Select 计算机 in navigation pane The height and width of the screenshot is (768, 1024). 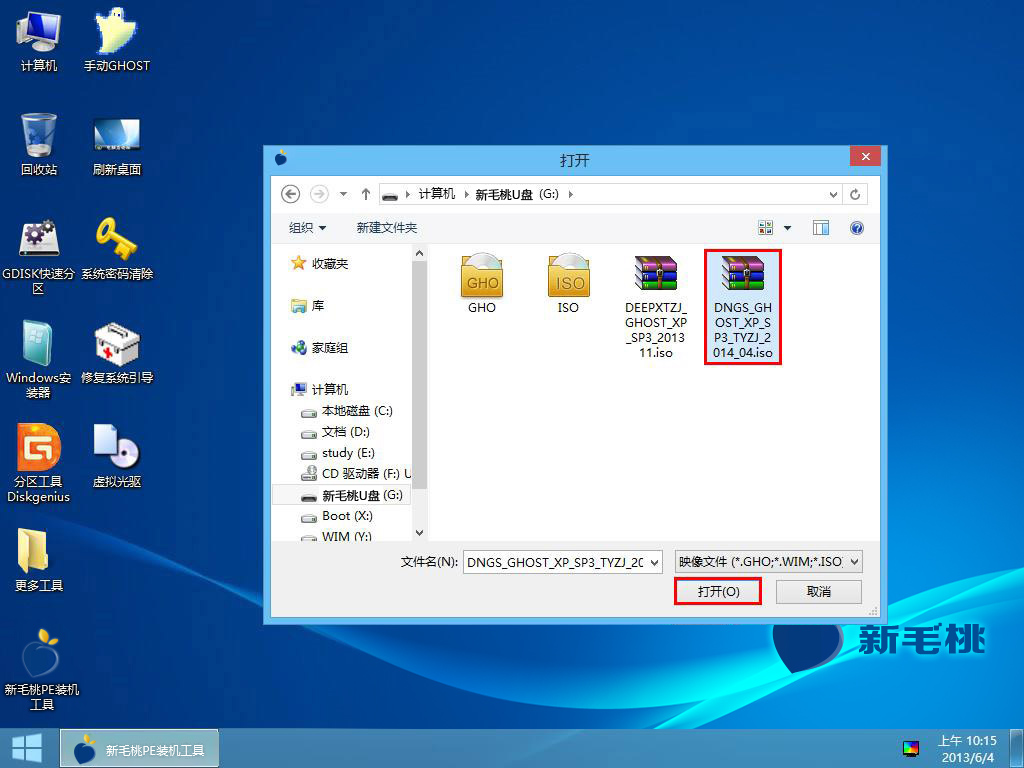[x=320, y=389]
